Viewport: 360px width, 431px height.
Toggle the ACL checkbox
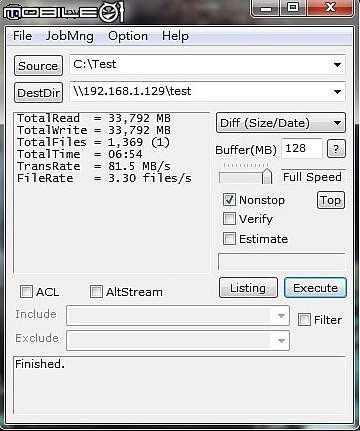click(27, 291)
